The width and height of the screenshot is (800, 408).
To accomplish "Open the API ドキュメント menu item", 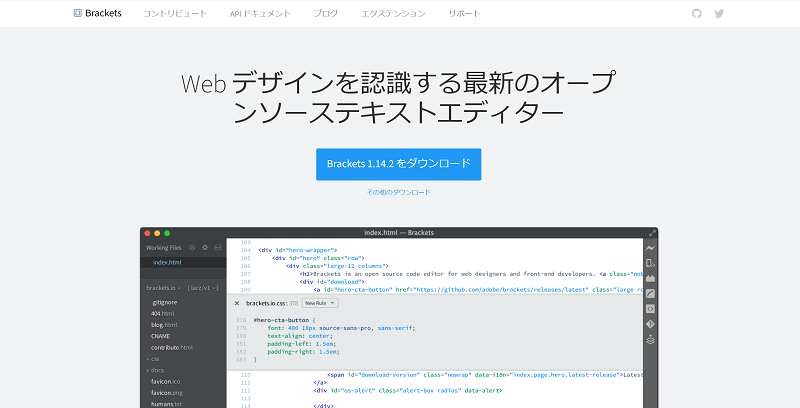I will tap(260, 14).
